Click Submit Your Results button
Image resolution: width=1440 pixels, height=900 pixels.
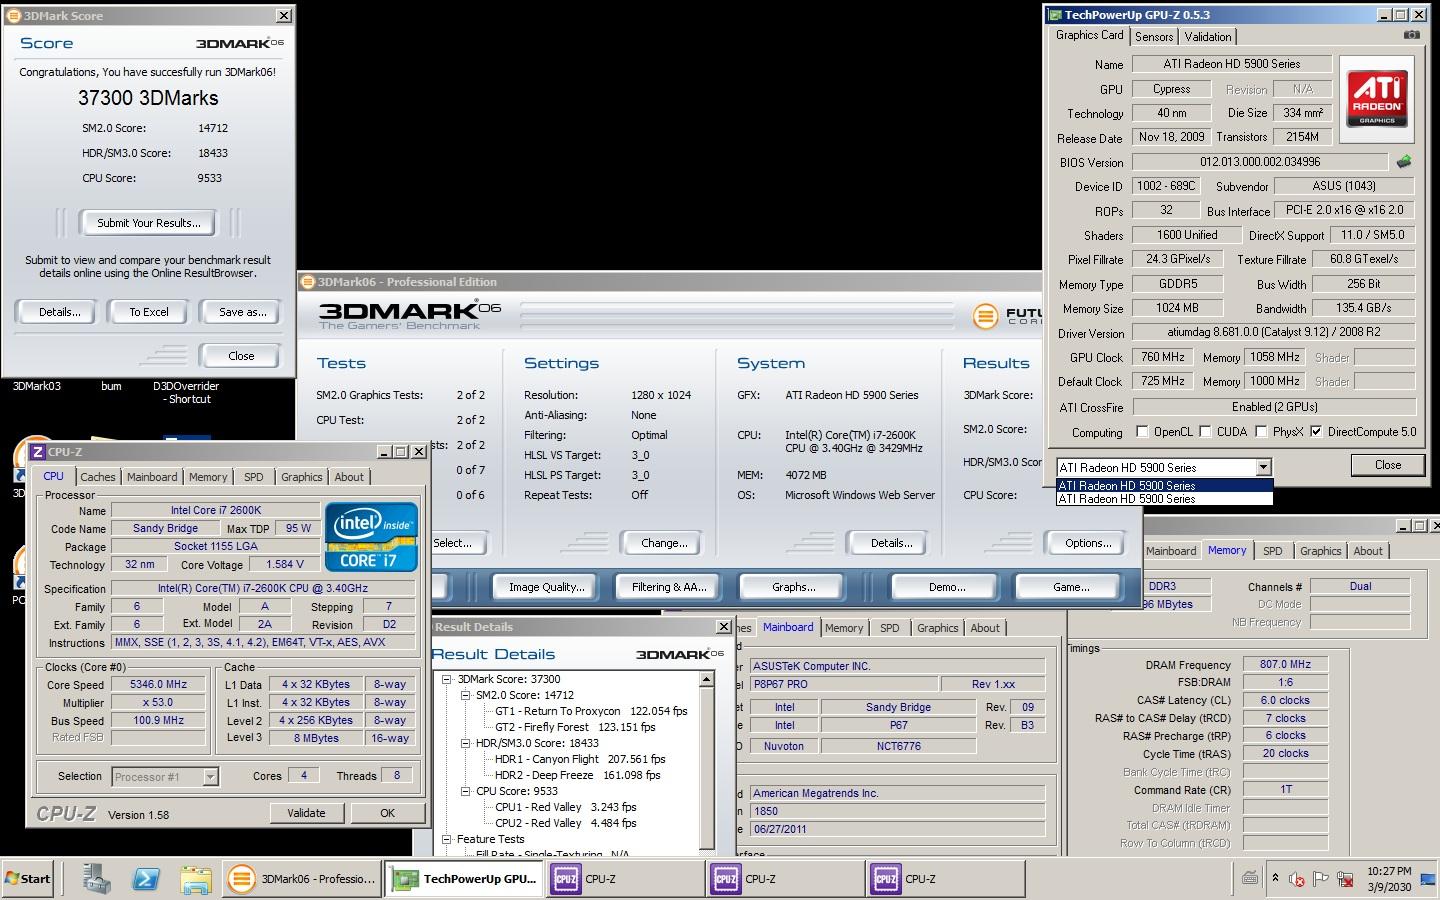149,223
